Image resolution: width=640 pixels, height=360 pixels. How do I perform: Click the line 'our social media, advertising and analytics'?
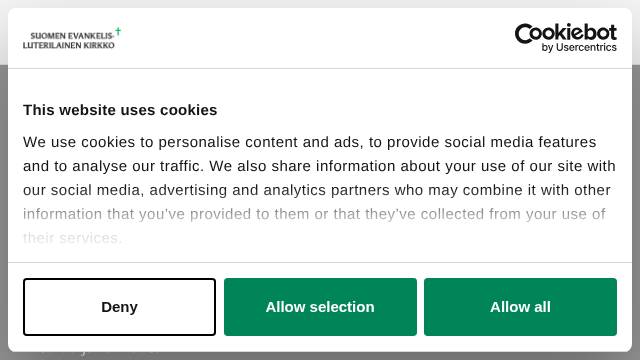pos(317,190)
